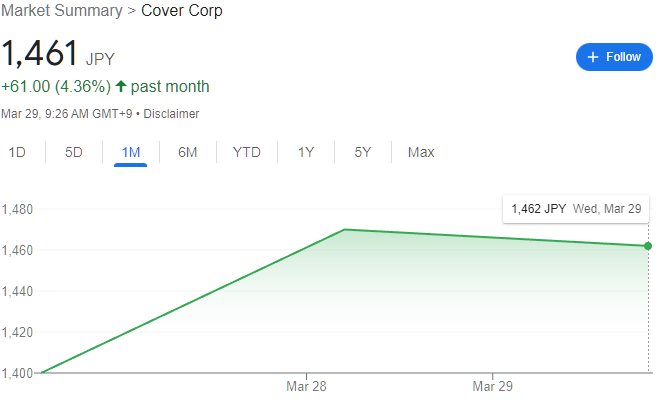Click the Mar 29 axis label
This screenshot has width=668, height=400.
coord(492,386)
